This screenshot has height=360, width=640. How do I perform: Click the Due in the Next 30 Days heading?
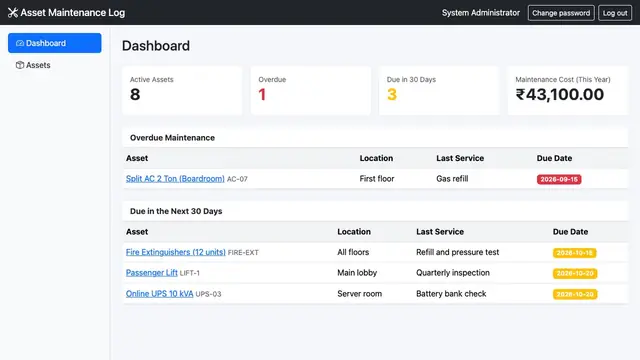point(176,211)
